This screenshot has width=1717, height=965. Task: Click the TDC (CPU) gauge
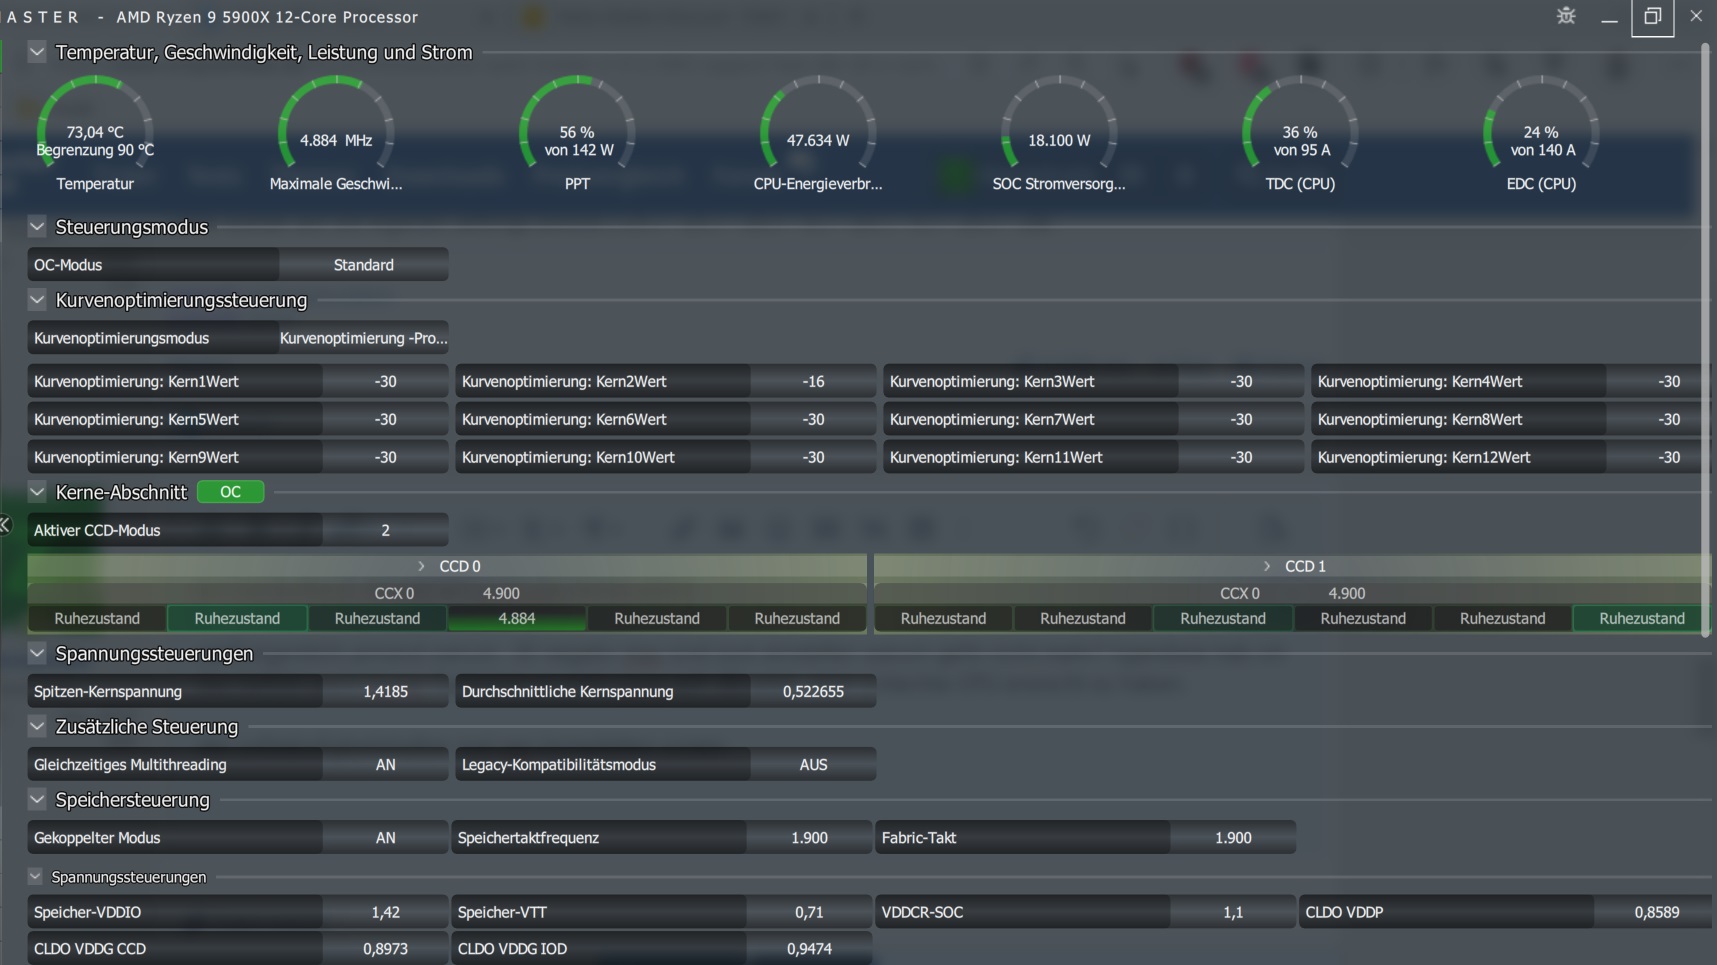(x=1300, y=126)
